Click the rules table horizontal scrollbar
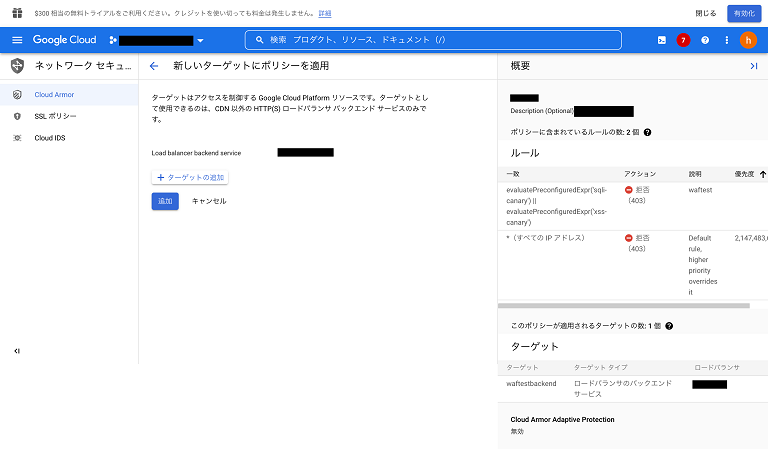The height and width of the screenshot is (449, 768). (624, 306)
